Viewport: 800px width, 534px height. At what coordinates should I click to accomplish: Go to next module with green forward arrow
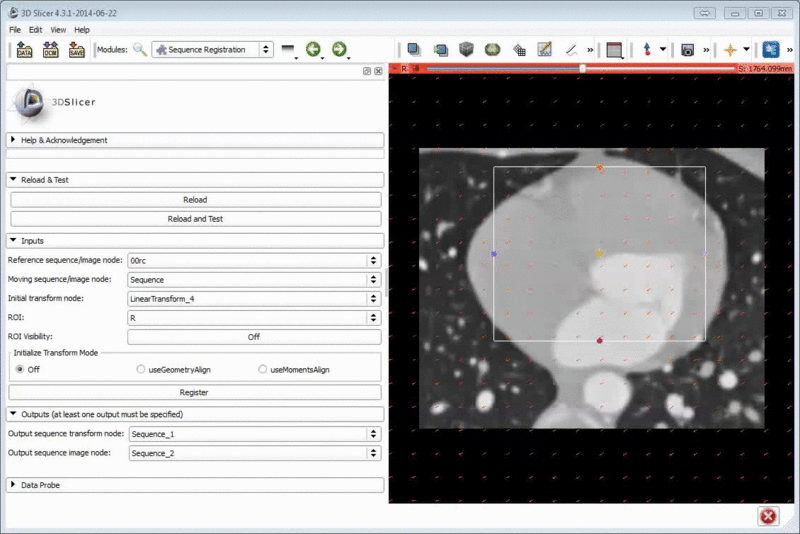click(x=339, y=49)
